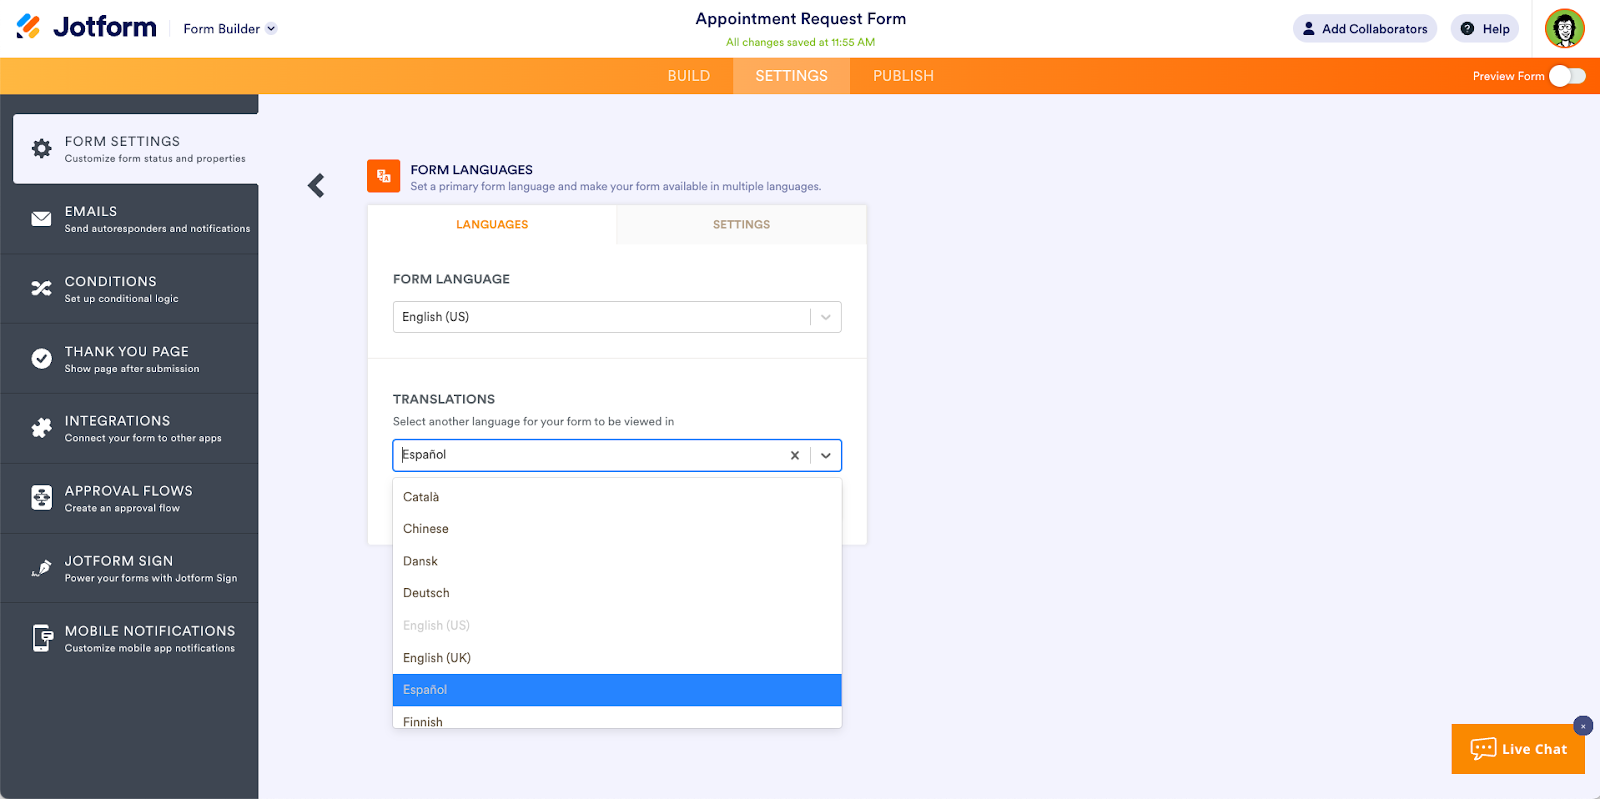Select the Conditions shuffle icon
The image size is (1600, 799).
41,289
